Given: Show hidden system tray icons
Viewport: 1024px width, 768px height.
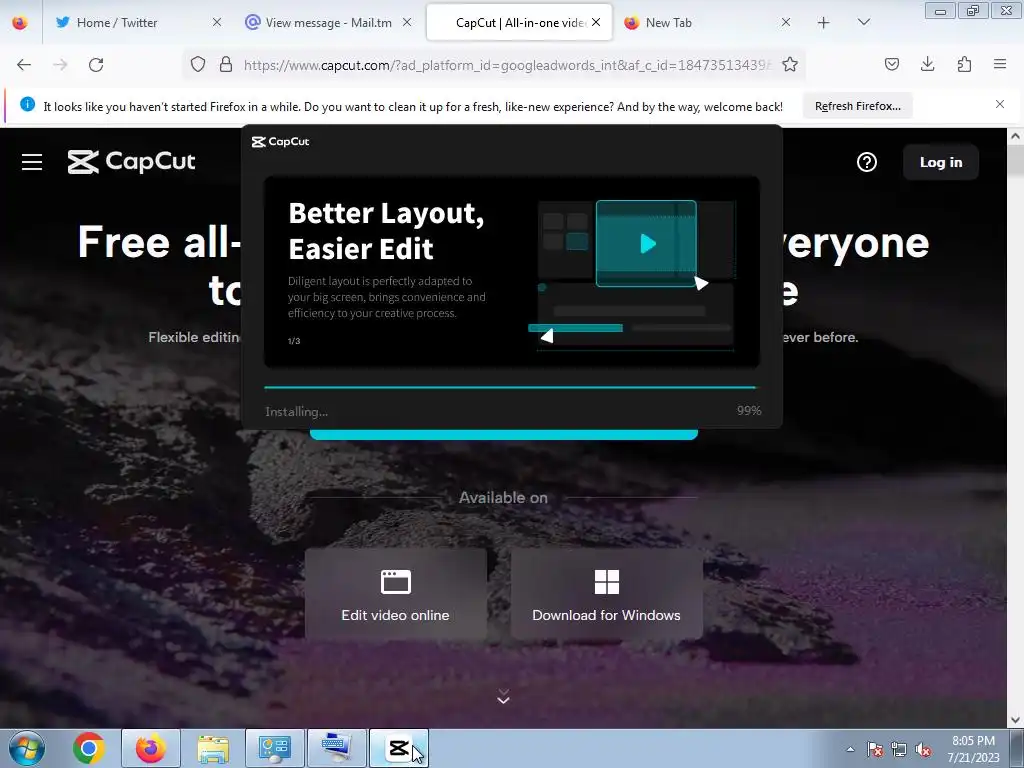Looking at the screenshot, I should tap(850, 749).
